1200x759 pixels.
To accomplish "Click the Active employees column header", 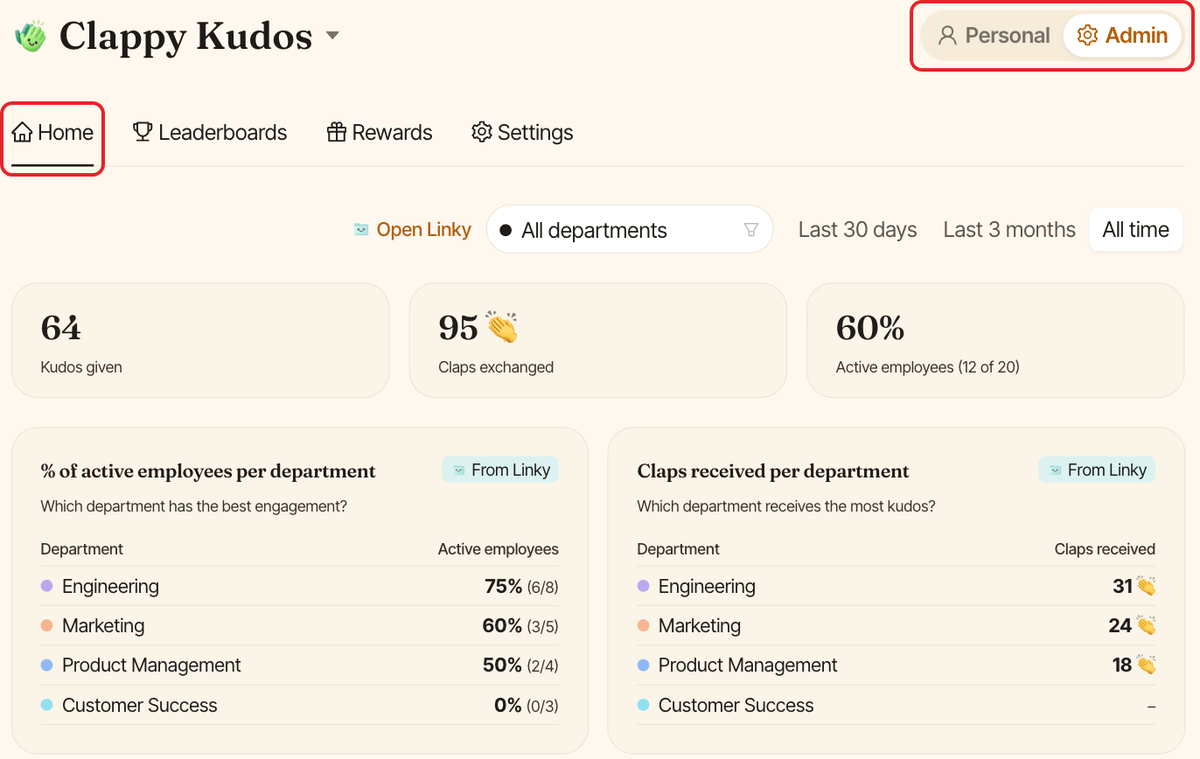I will (498, 549).
